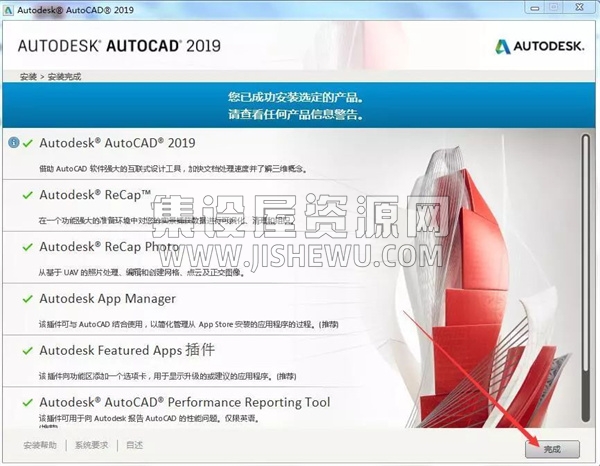Click the blue info icon beside AutoCAD 2019
The image size is (600, 466).
(13, 143)
